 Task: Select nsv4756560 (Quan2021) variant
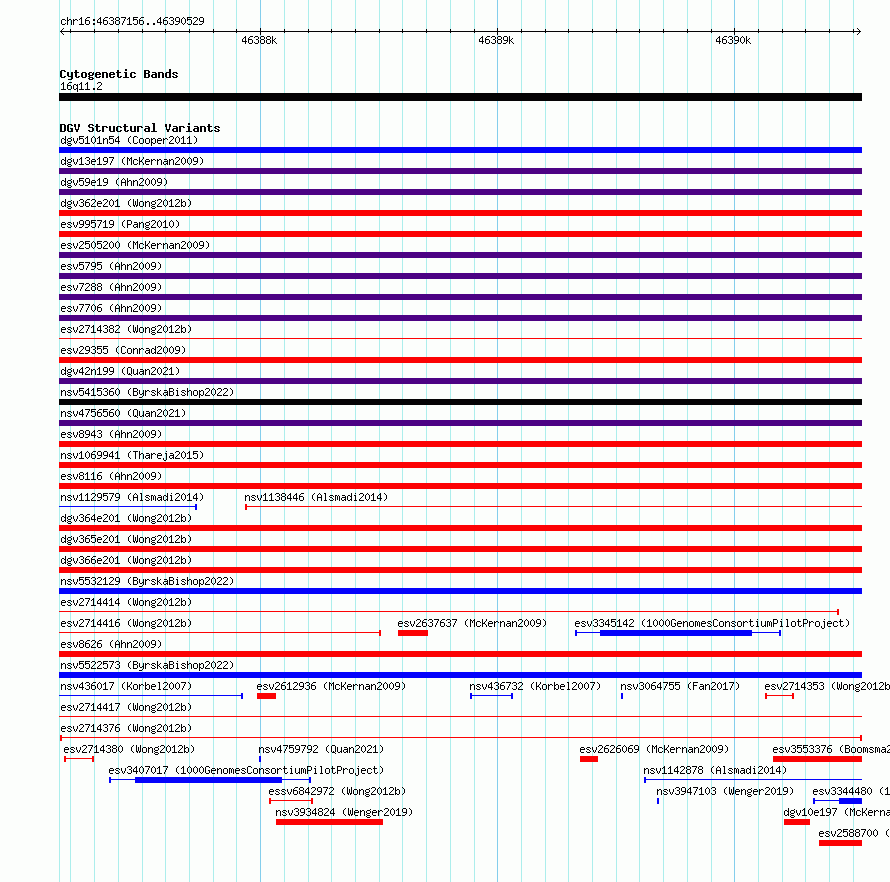[123, 413]
